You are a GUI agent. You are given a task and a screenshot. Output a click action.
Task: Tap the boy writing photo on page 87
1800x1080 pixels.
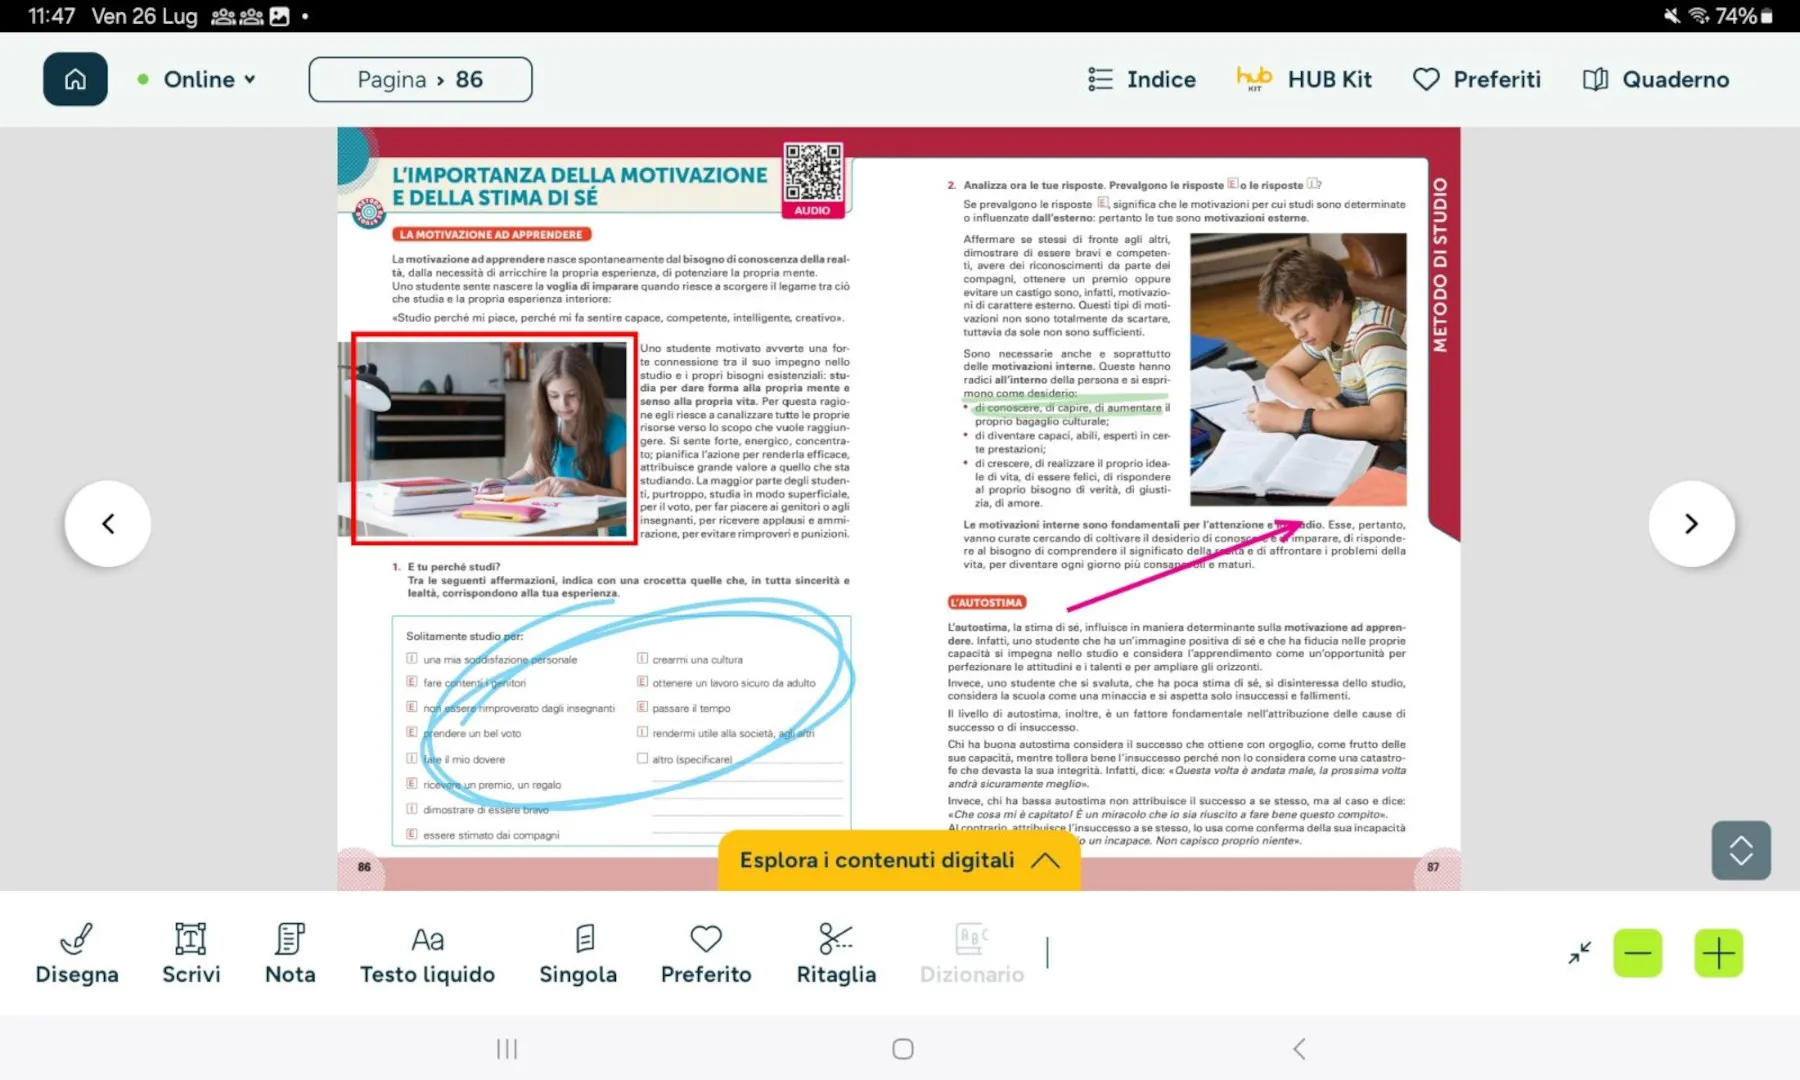[x=1298, y=369]
